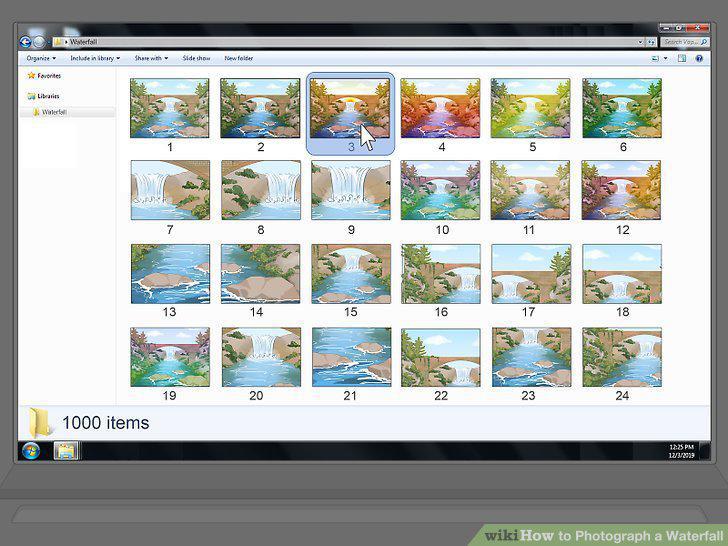Viewport: 728px width, 546px height.
Task: Select waterfall photo 9
Action: coord(351,190)
